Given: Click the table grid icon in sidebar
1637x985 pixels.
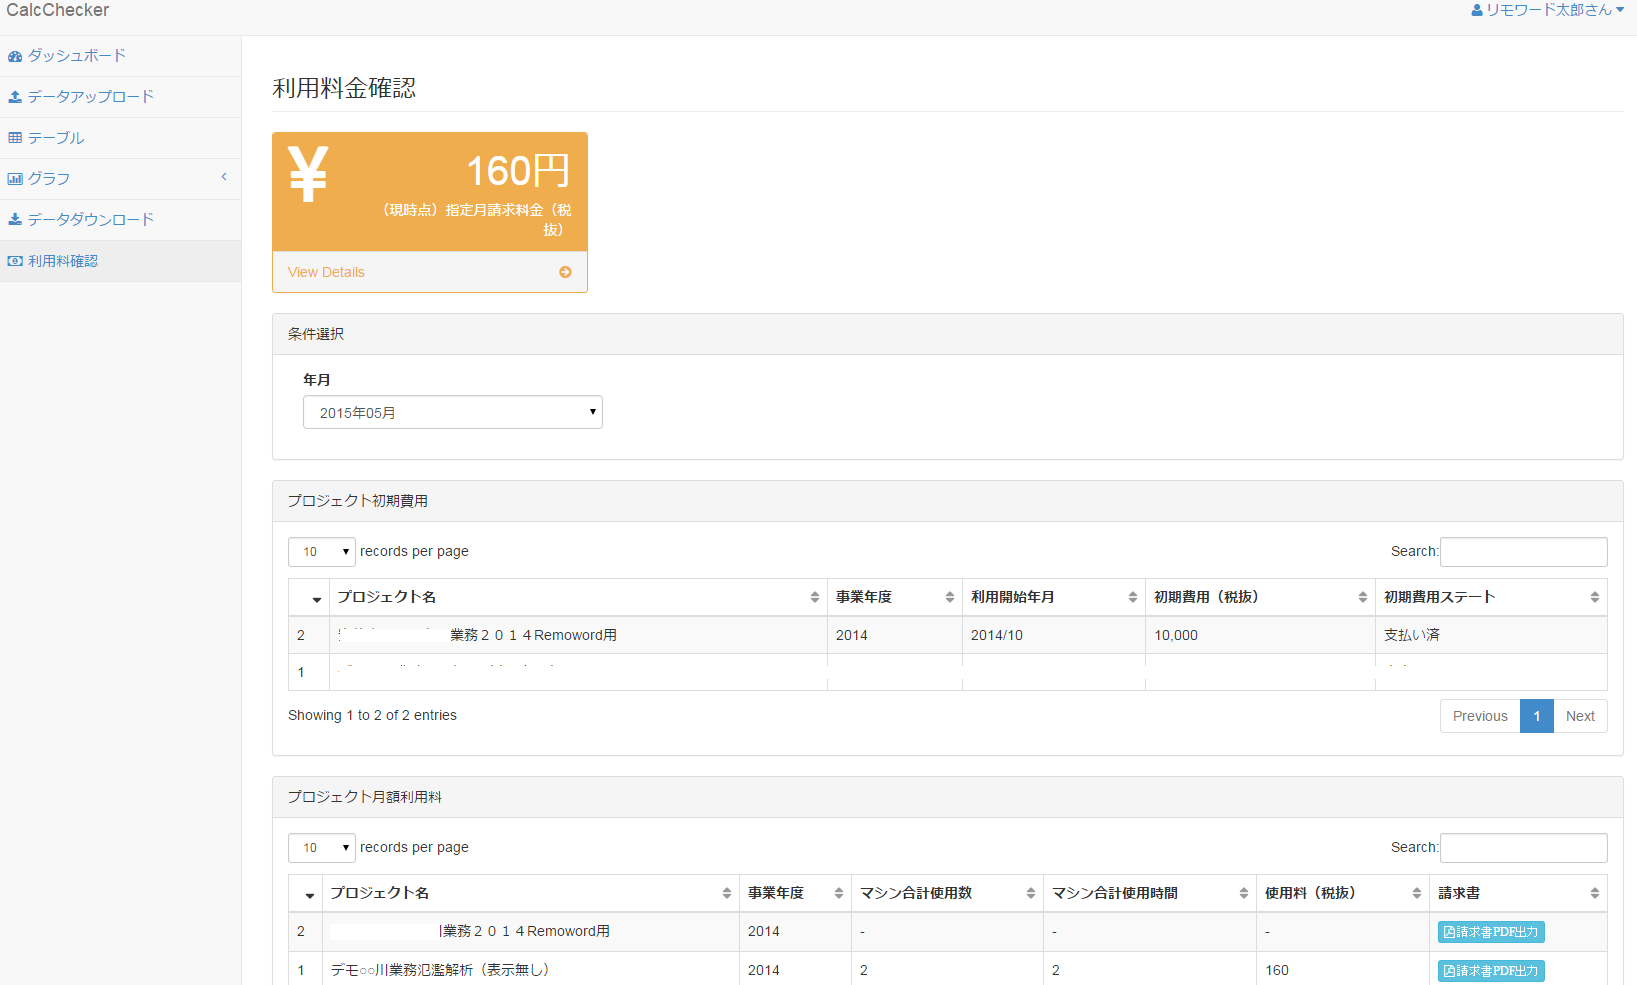Looking at the screenshot, I should (x=15, y=138).
